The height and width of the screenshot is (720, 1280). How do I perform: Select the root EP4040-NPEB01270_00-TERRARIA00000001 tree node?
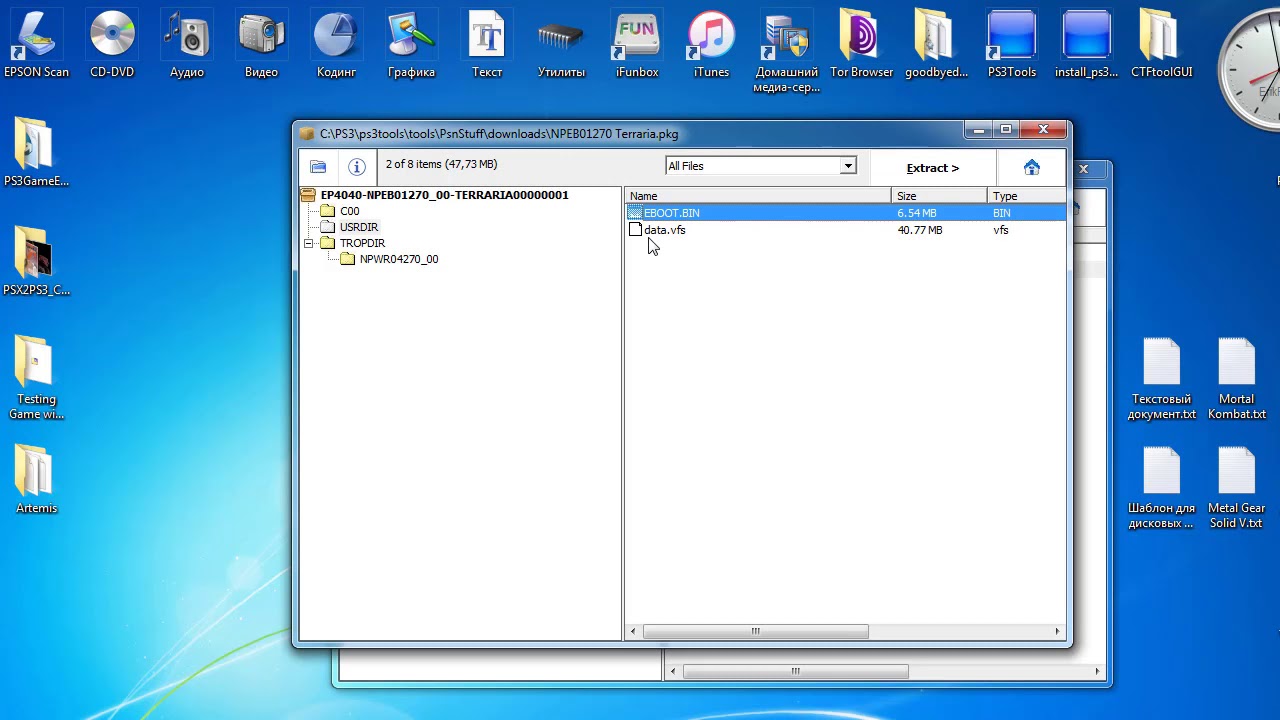[444, 195]
